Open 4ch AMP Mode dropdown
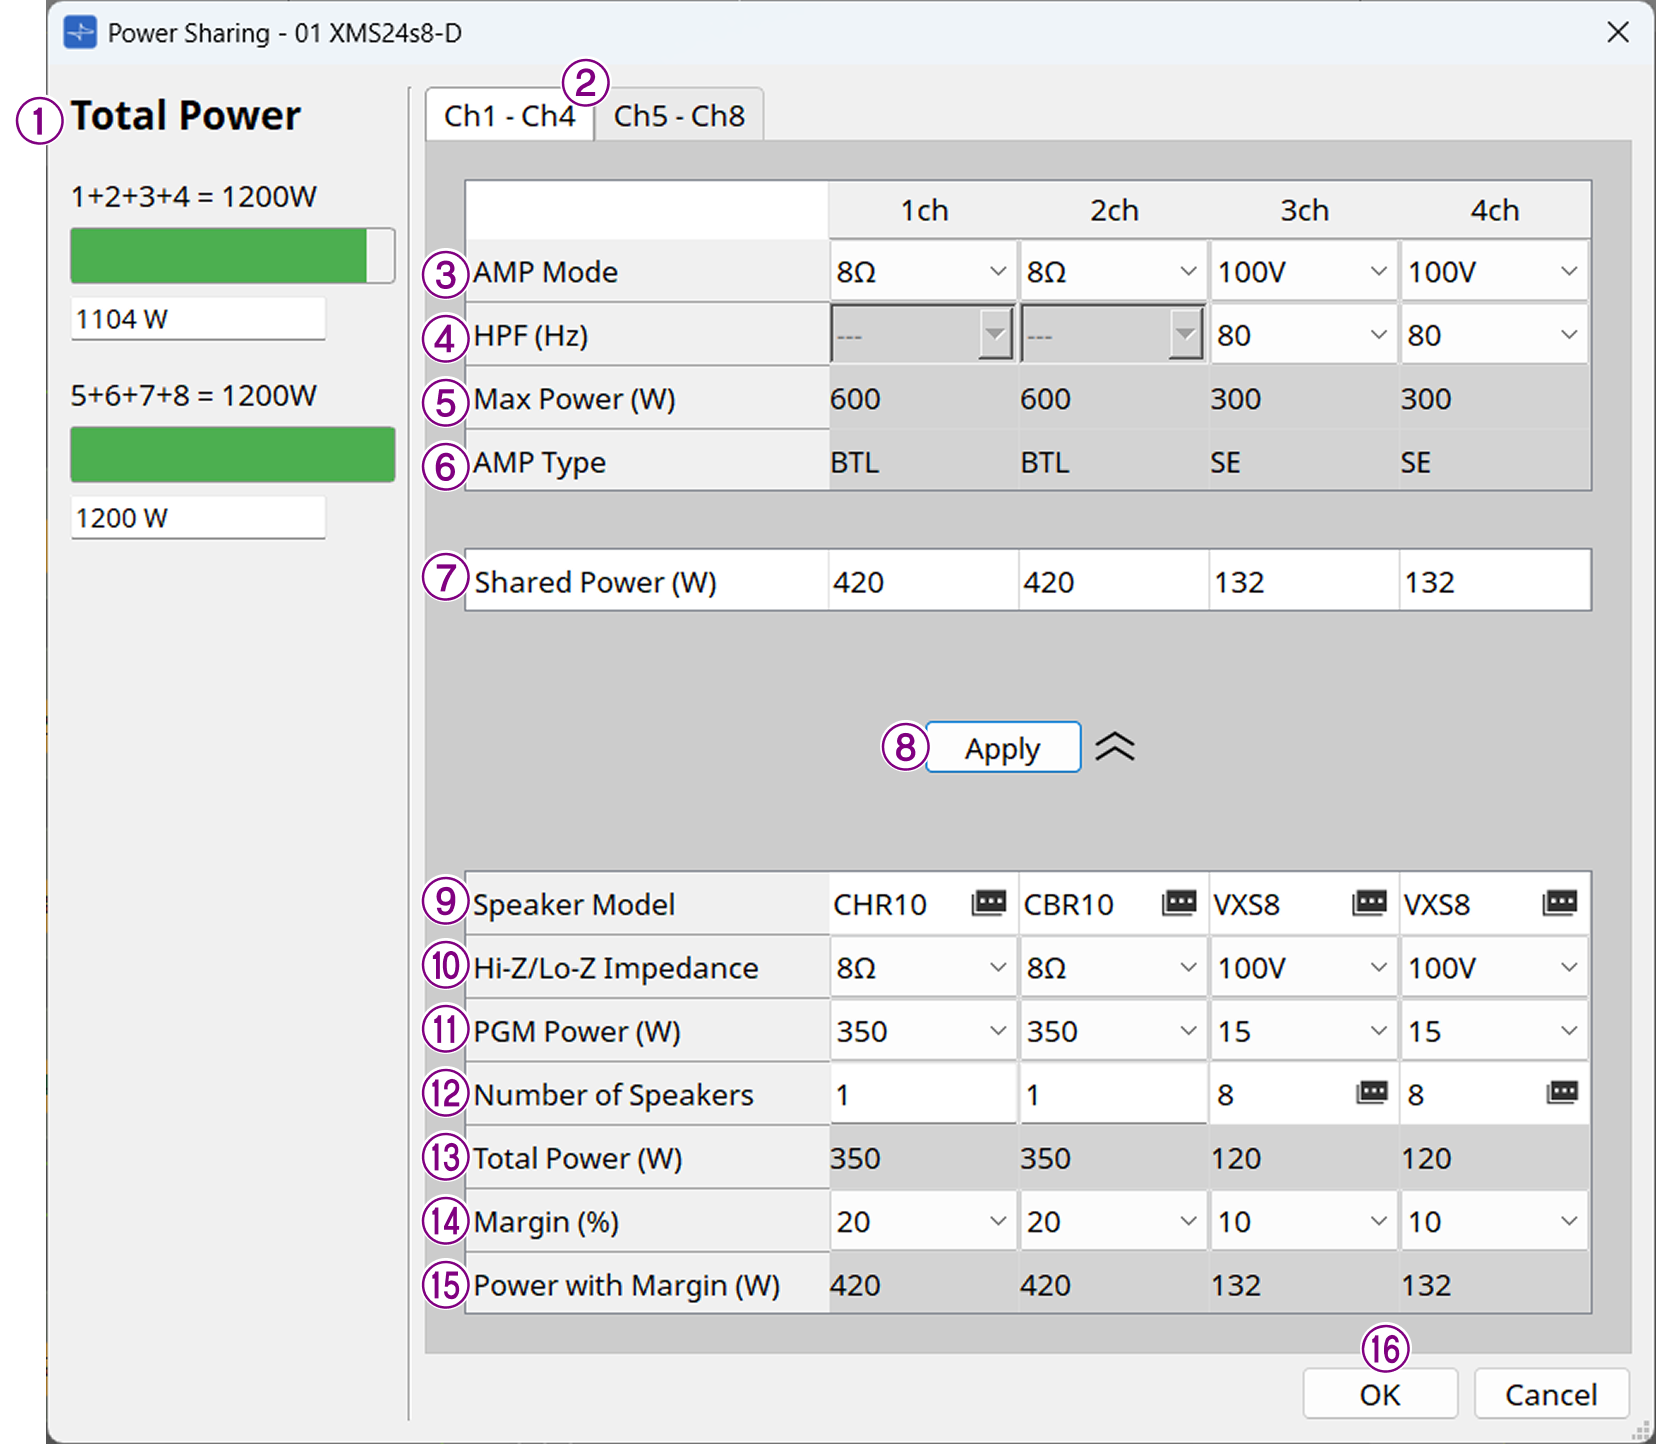 pos(1493,271)
